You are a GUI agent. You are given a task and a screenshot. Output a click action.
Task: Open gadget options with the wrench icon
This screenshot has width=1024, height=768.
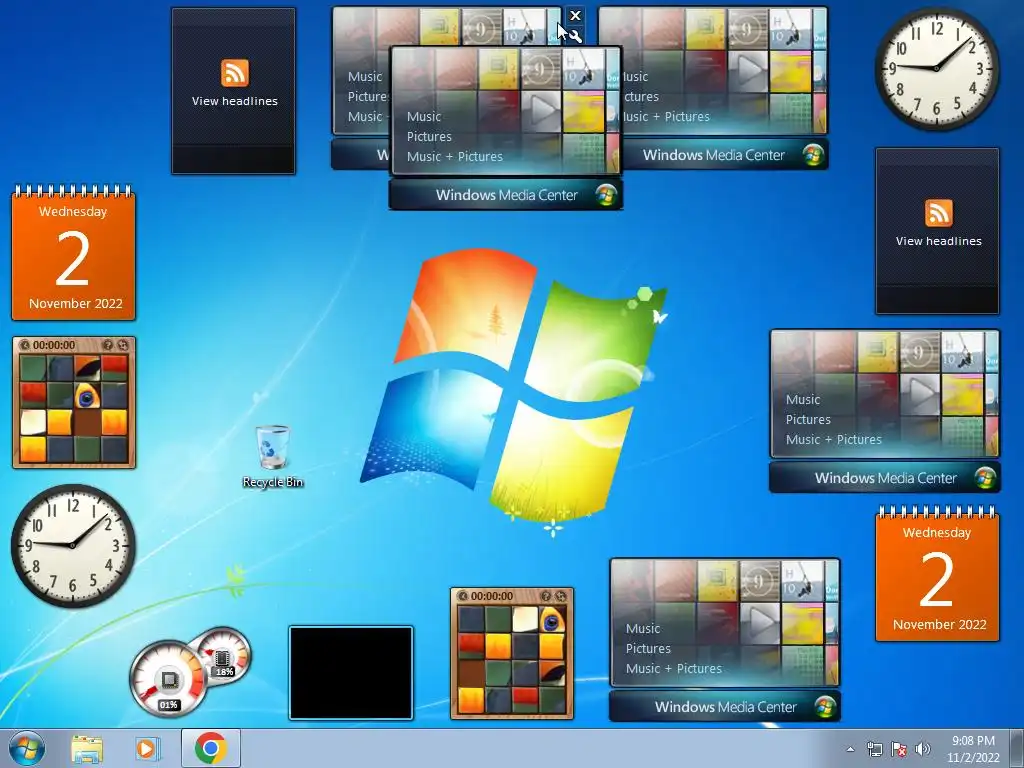(x=575, y=35)
